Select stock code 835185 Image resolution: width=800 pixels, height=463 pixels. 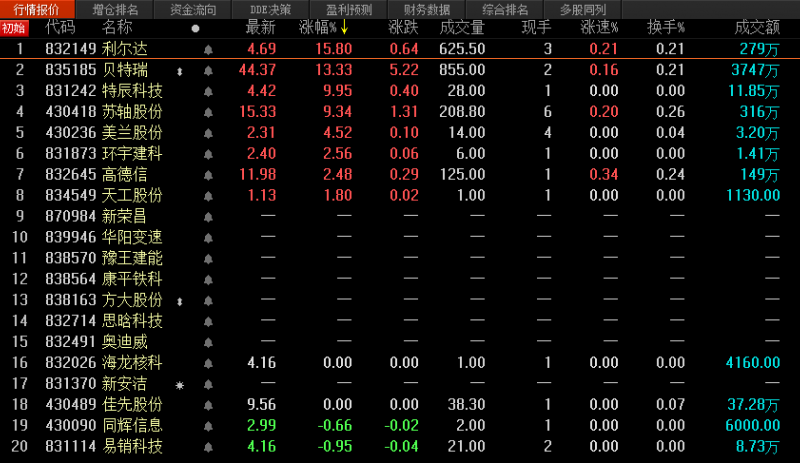click(x=70, y=70)
